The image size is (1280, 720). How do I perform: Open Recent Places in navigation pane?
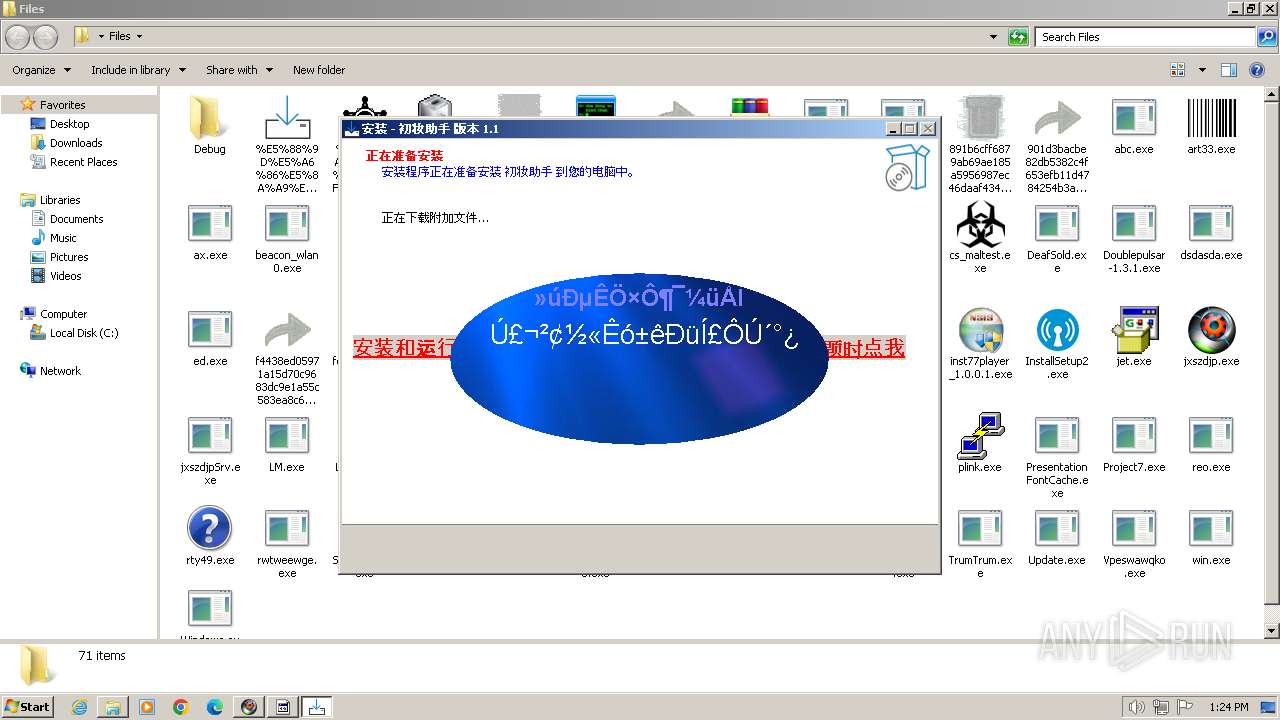point(83,162)
